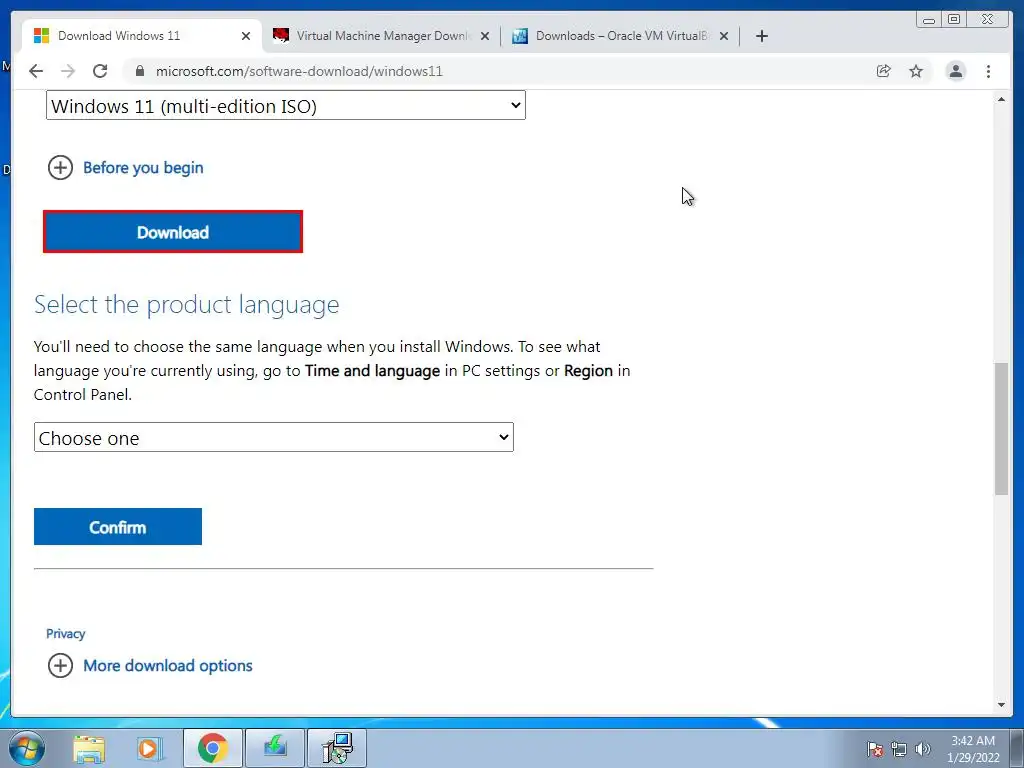Click the padlock site info icon
The image size is (1024, 768).
click(140, 71)
